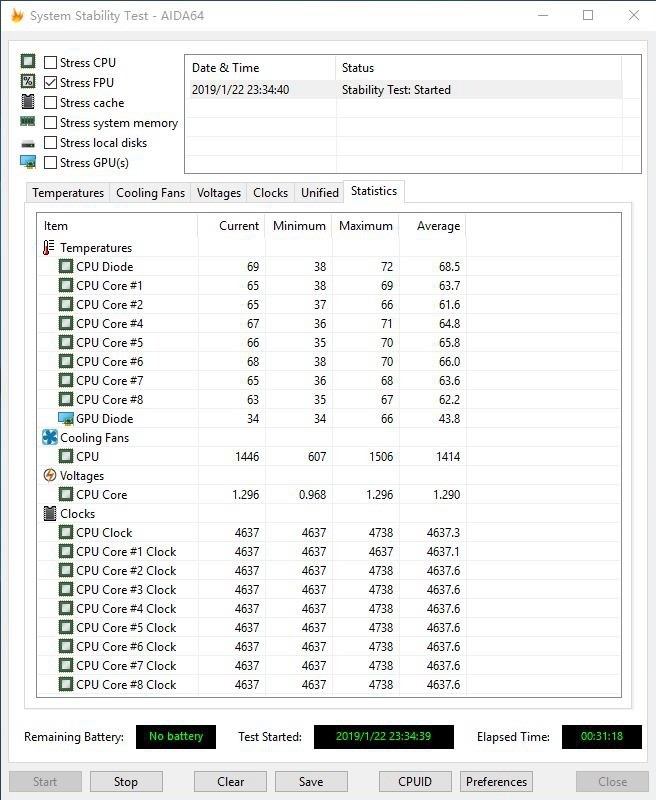The width and height of the screenshot is (656, 800).
Task: Open the Voltages tab
Action: click(x=219, y=193)
